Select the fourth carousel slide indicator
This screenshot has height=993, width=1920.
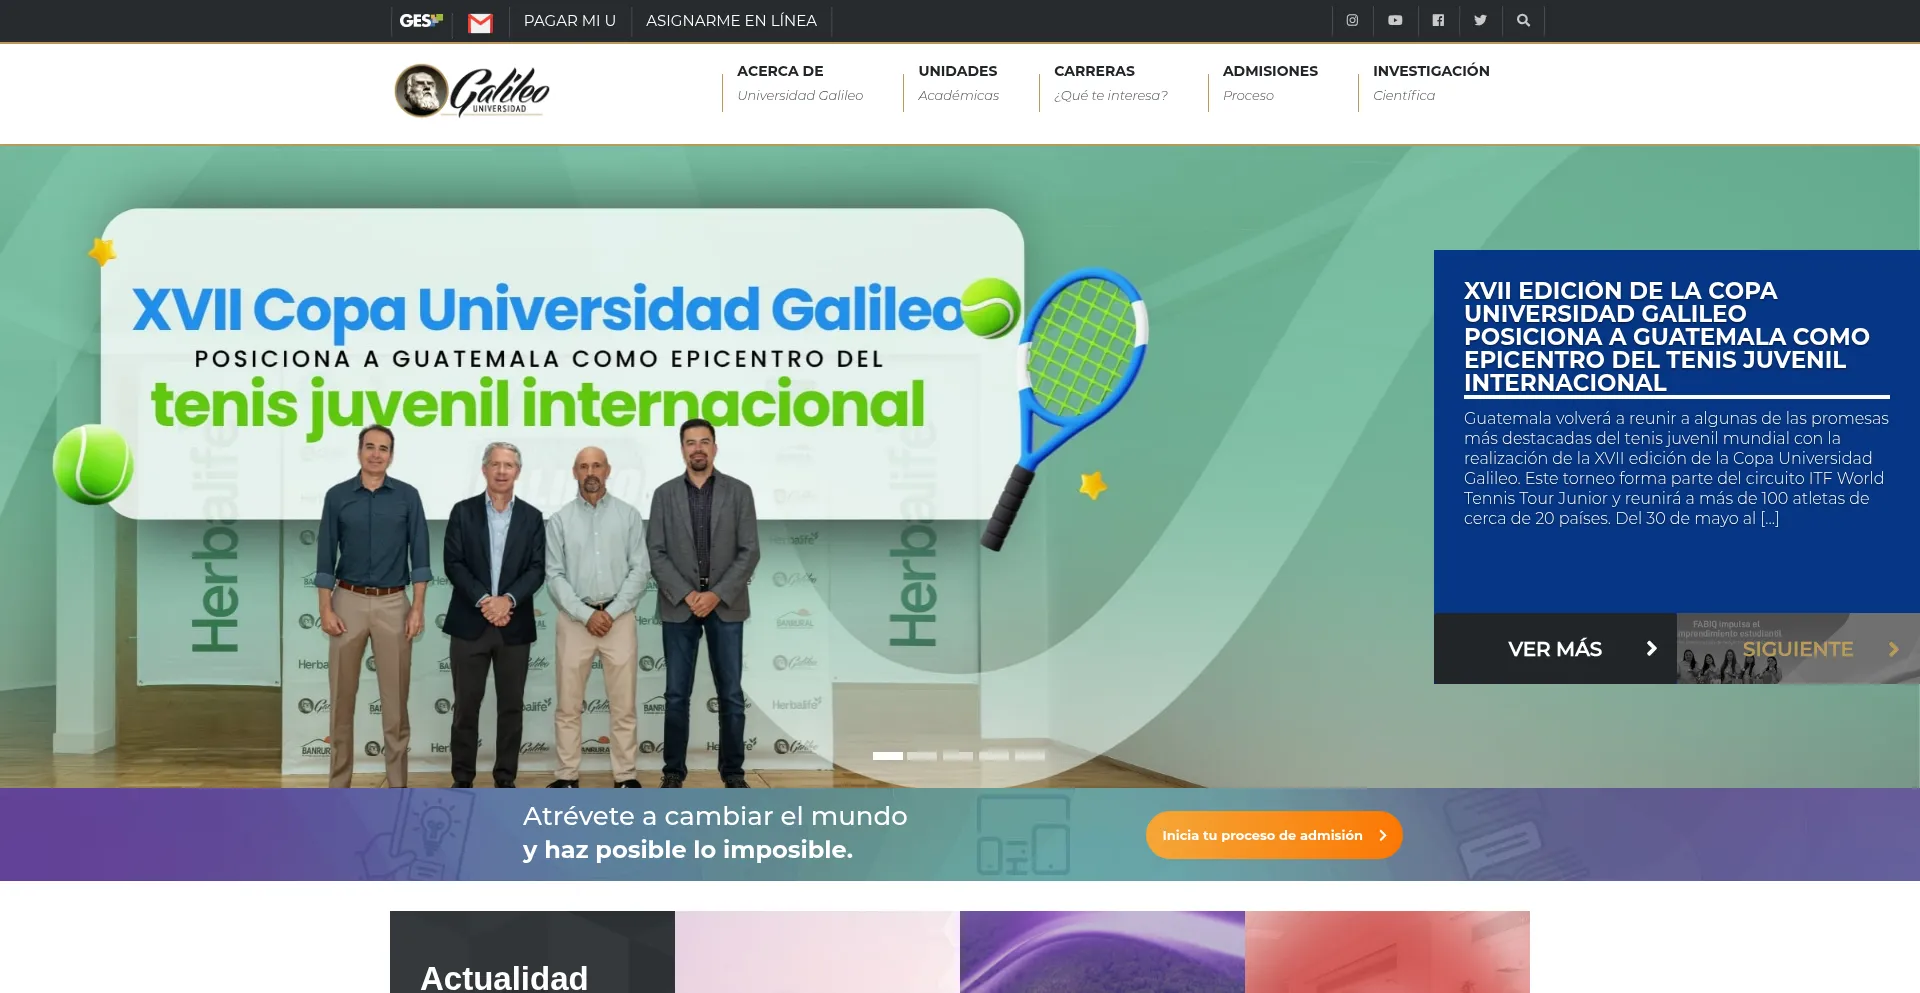tap(994, 756)
